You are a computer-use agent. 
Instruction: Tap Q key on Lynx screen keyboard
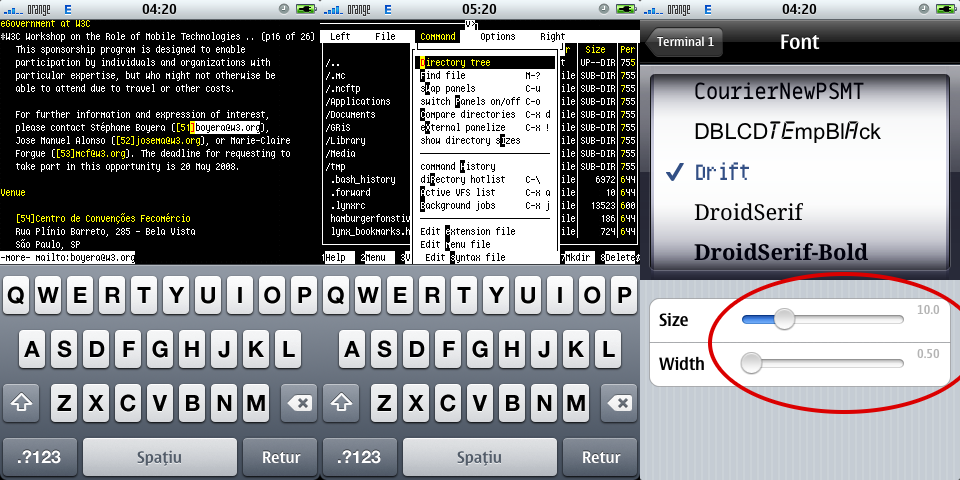[16, 295]
